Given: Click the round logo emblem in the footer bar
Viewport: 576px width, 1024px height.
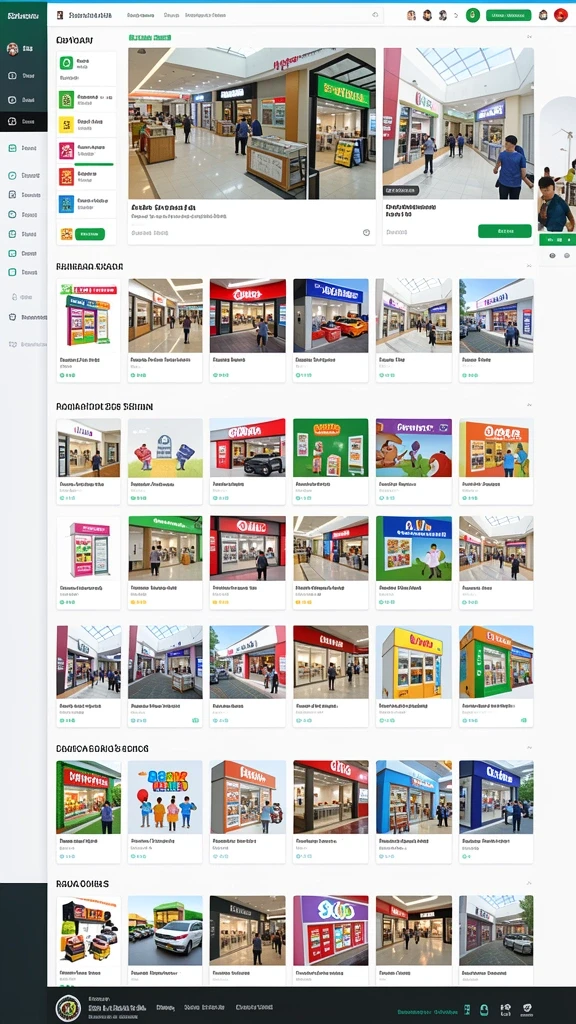Looking at the screenshot, I should tap(68, 1008).
